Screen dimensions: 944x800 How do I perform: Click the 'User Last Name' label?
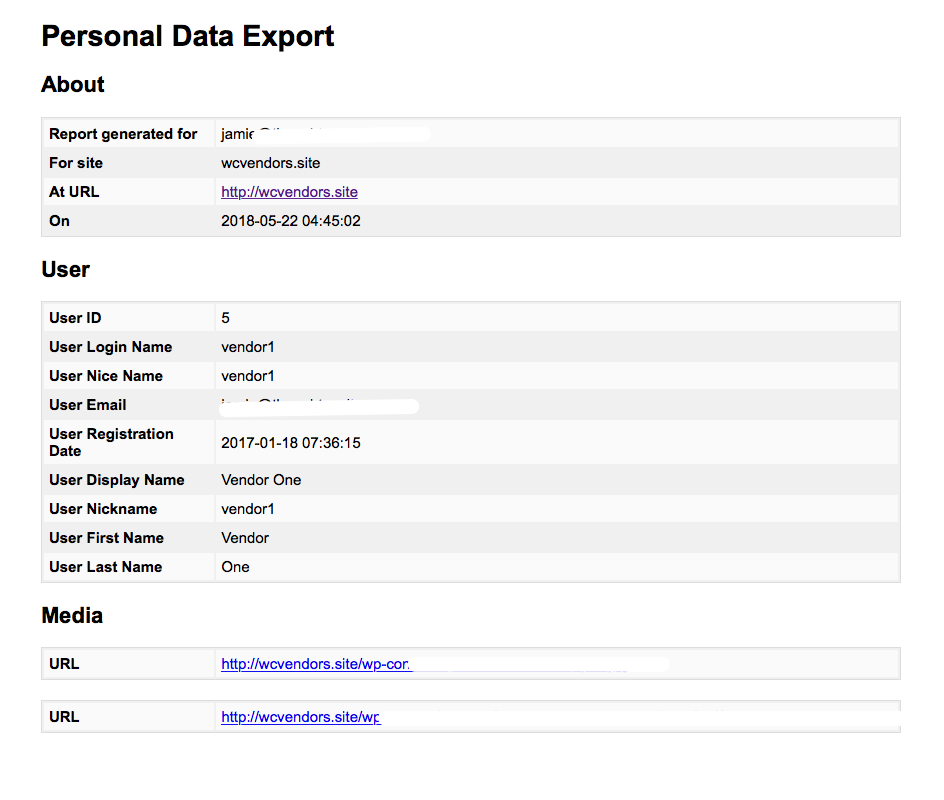[x=105, y=566]
